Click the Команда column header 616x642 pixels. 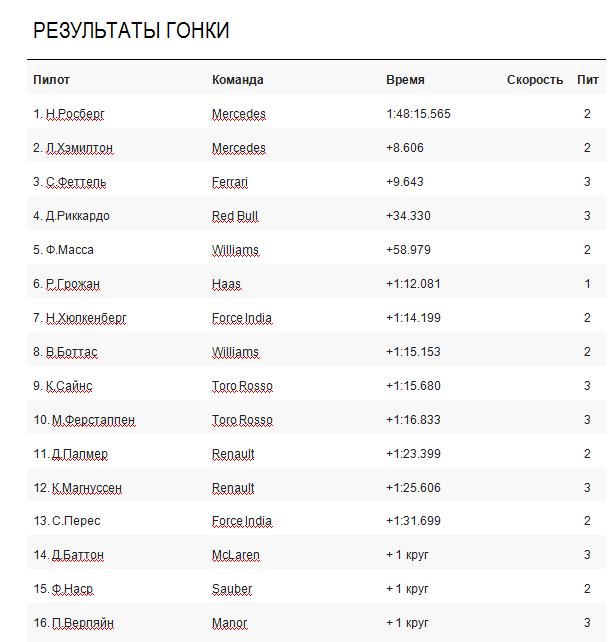238,79
